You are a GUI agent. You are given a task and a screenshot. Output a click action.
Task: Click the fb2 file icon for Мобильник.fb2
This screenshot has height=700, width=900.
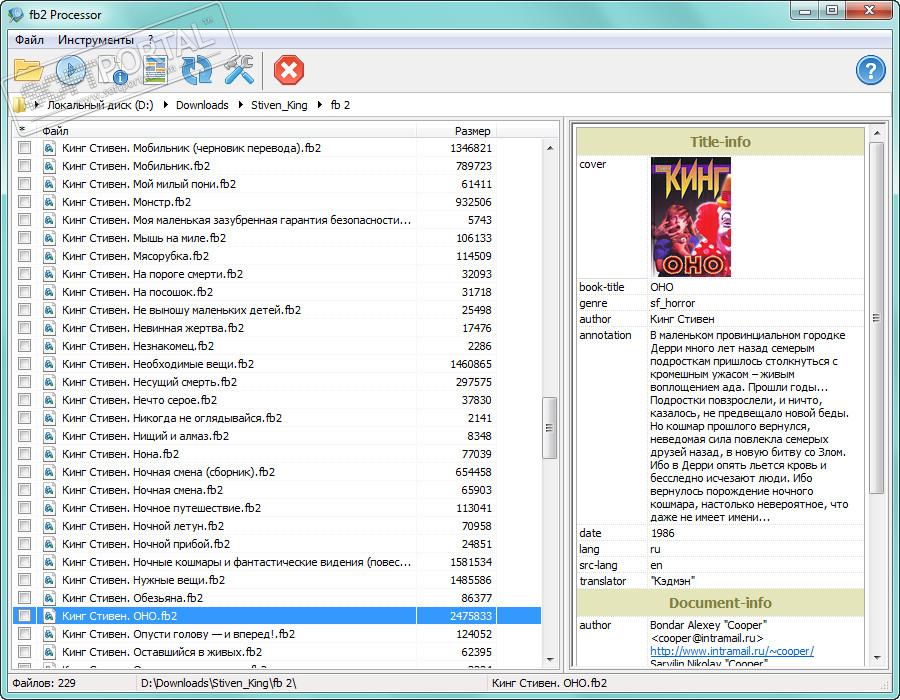pyautogui.click(x=49, y=166)
